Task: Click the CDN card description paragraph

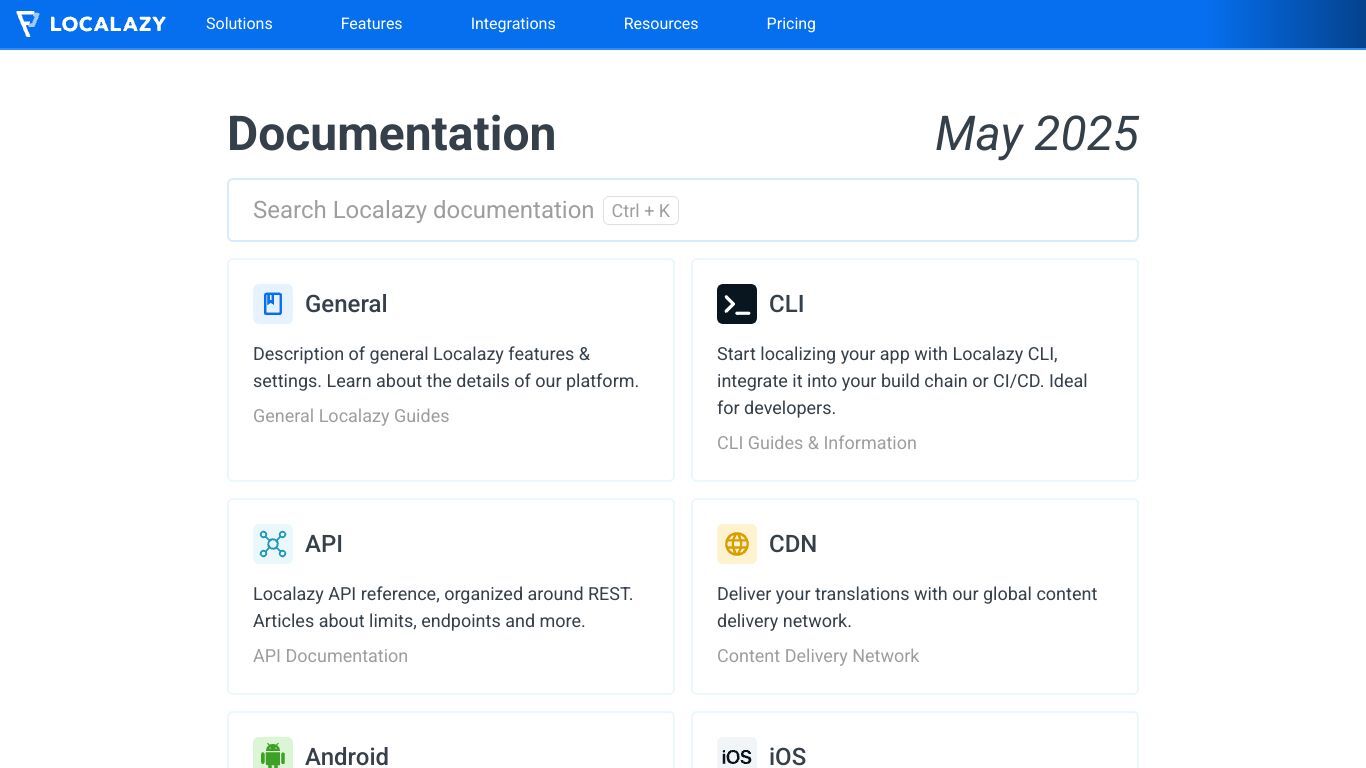Action: tap(907, 607)
